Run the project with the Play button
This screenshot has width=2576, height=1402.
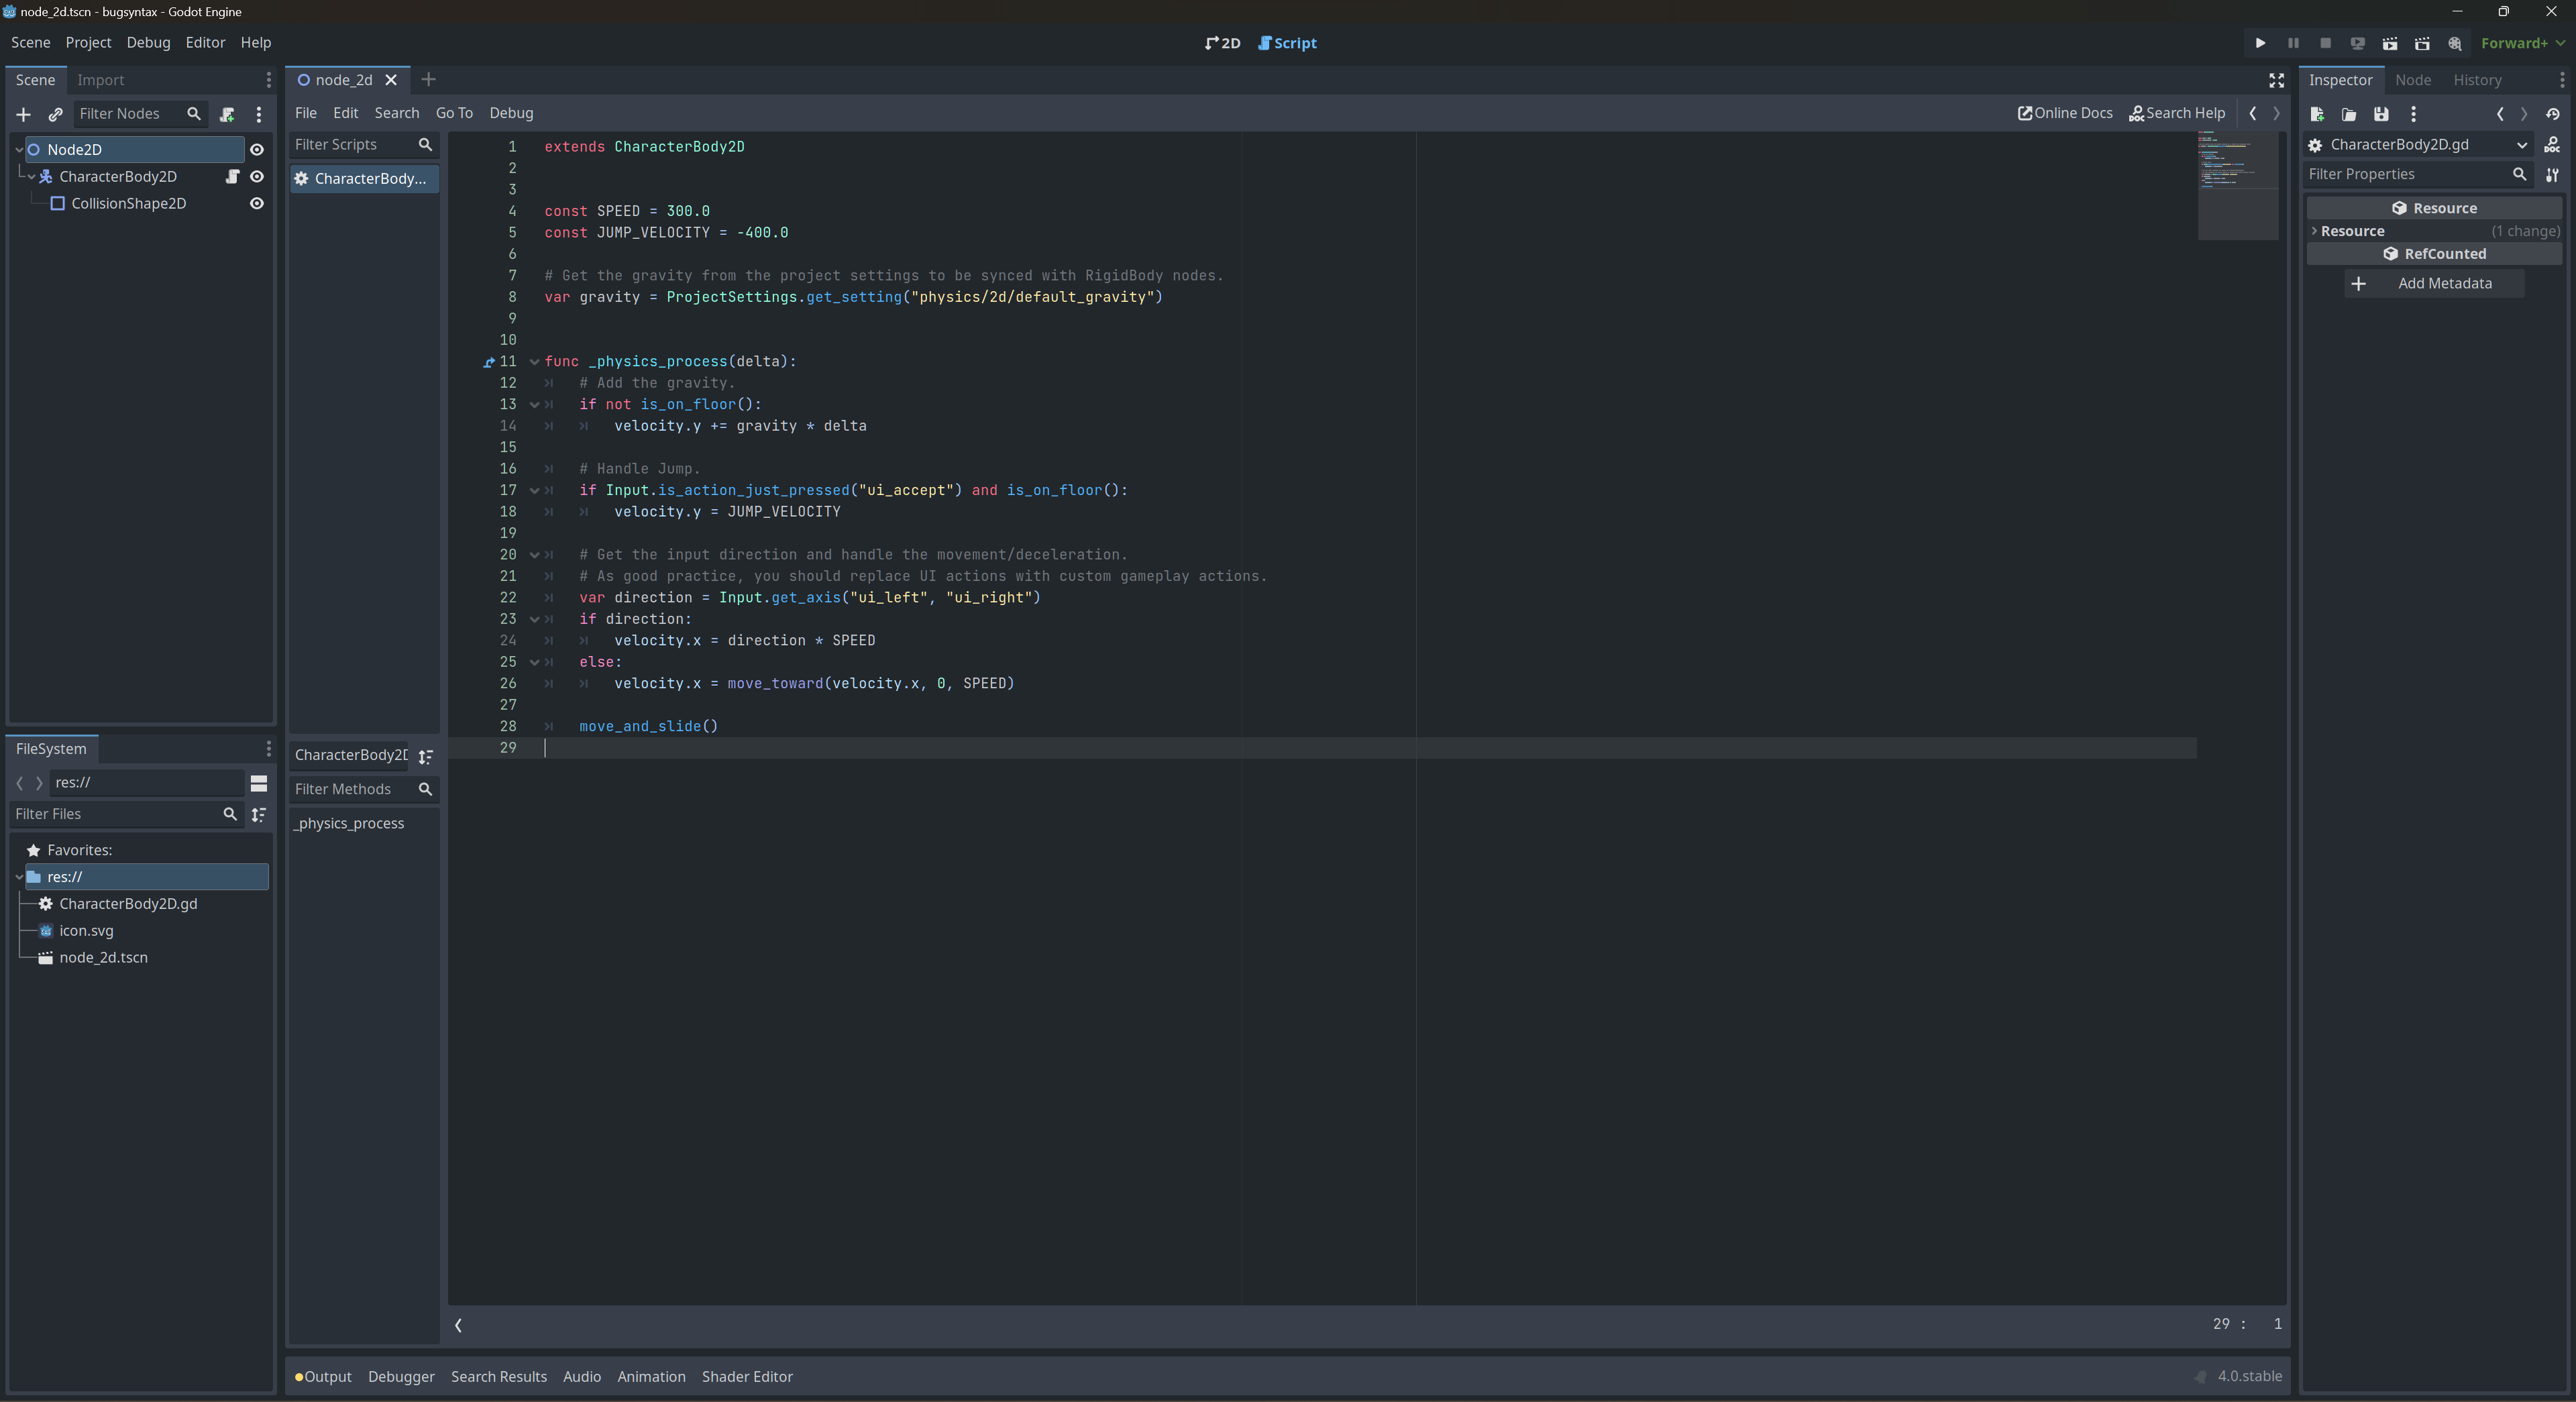click(x=2259, y=43)
